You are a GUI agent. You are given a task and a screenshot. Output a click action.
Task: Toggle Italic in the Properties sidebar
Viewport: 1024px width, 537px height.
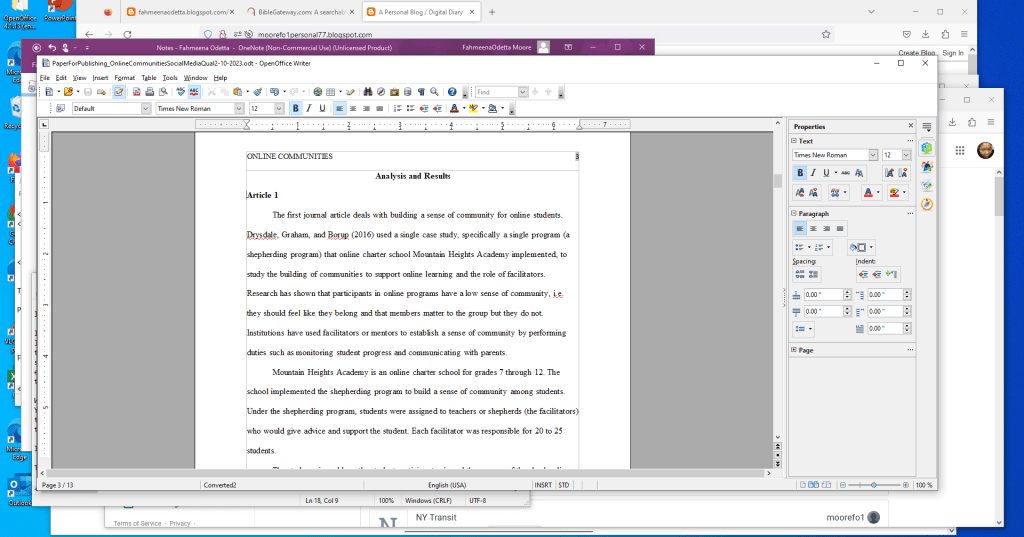click(x=813, y=173)
